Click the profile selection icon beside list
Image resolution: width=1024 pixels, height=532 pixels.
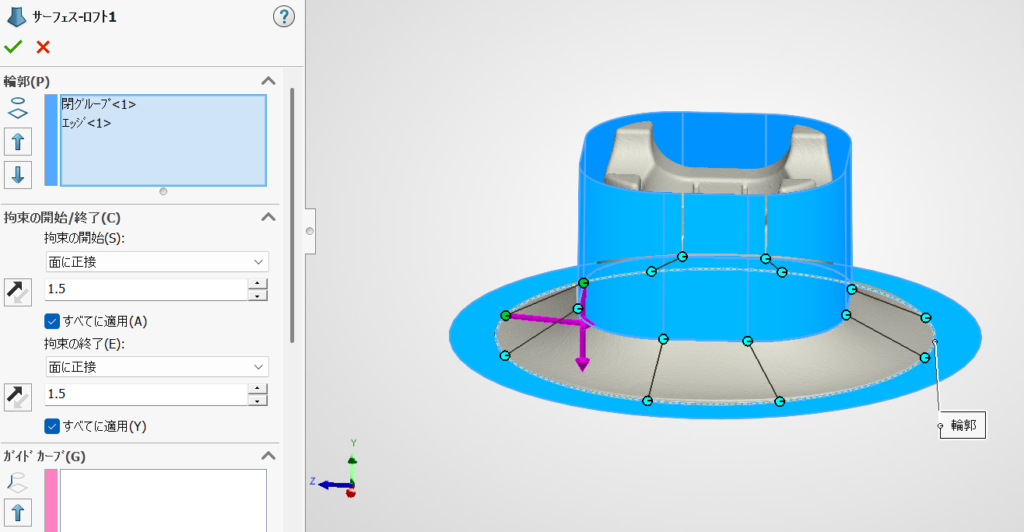(18, 108)
